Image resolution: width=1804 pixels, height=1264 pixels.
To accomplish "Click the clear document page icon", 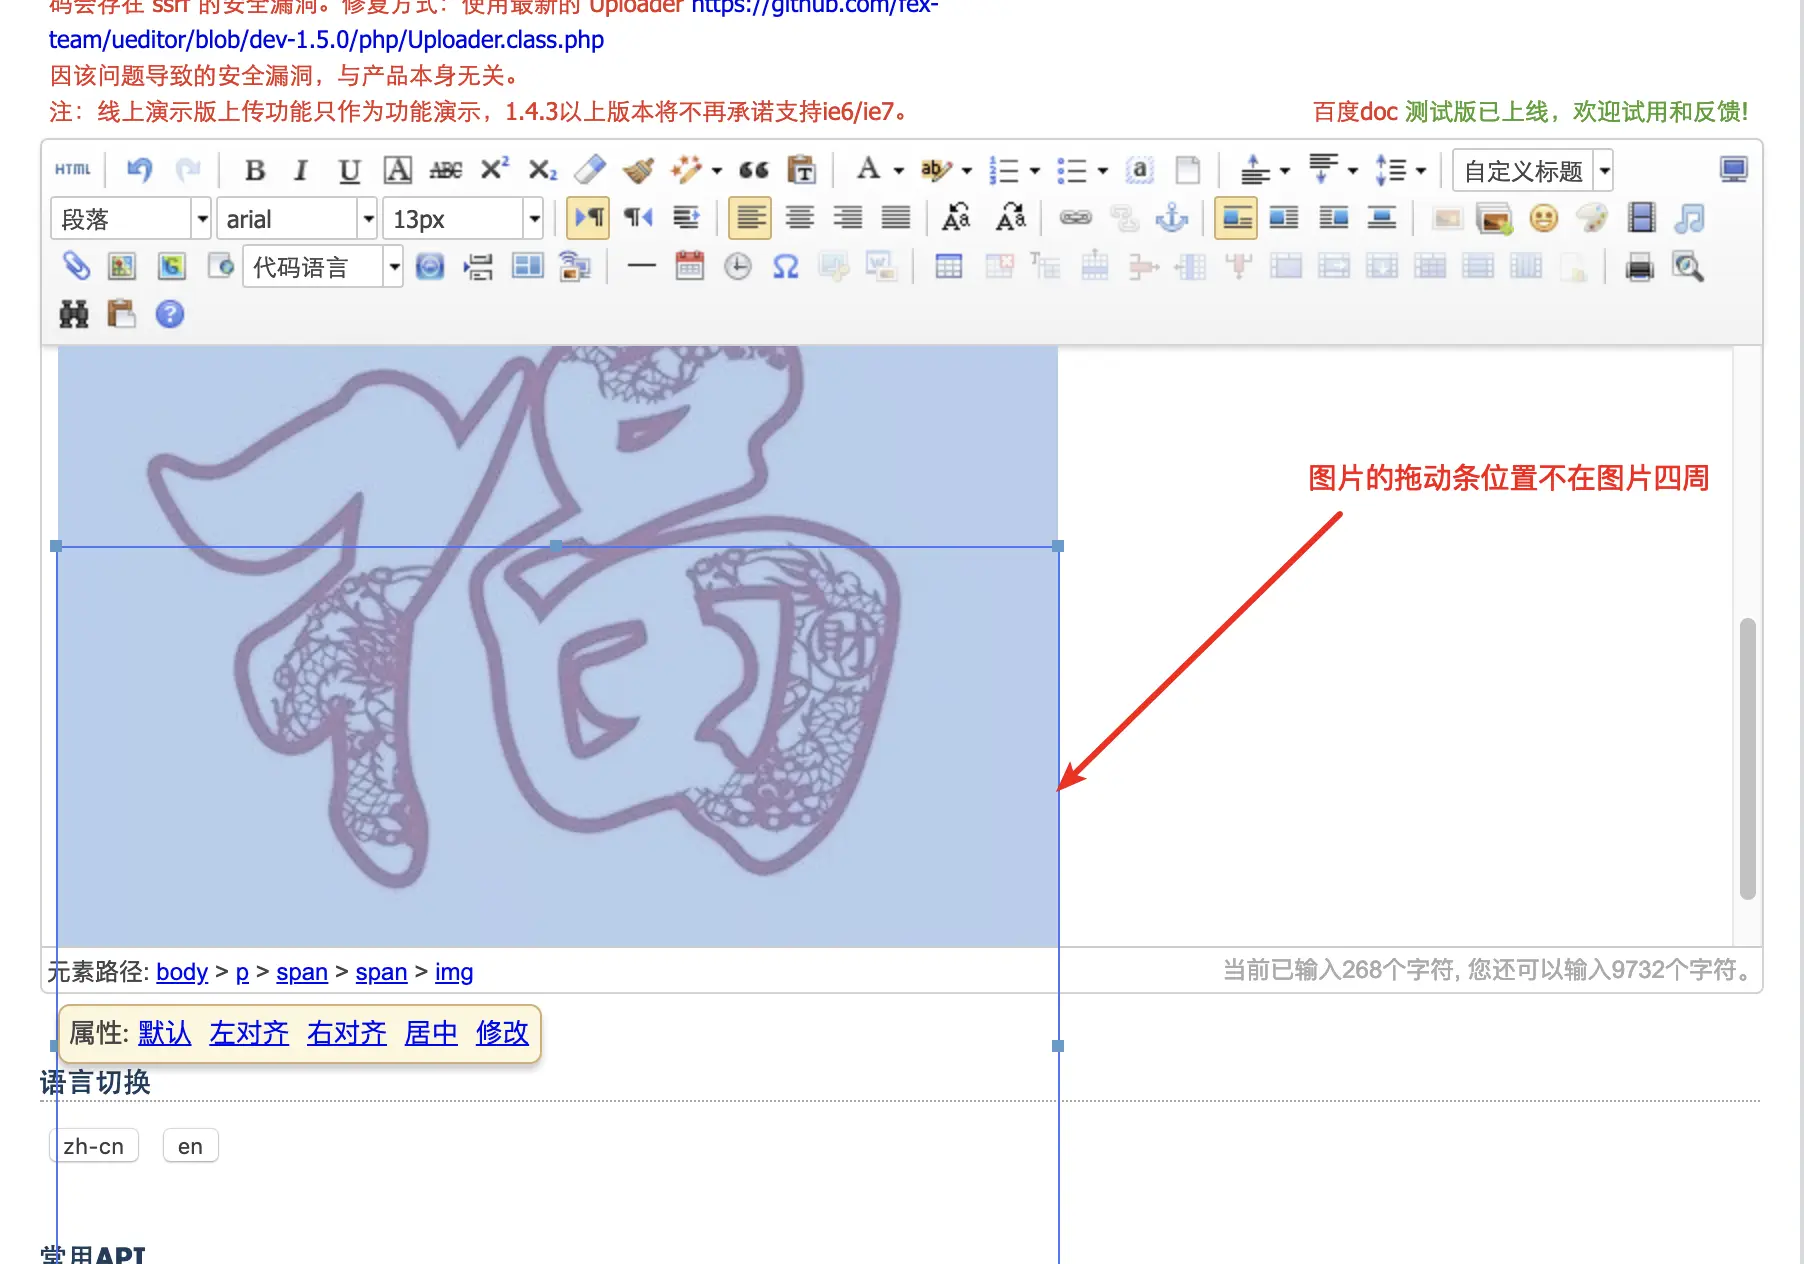I will click(1187, 170).
